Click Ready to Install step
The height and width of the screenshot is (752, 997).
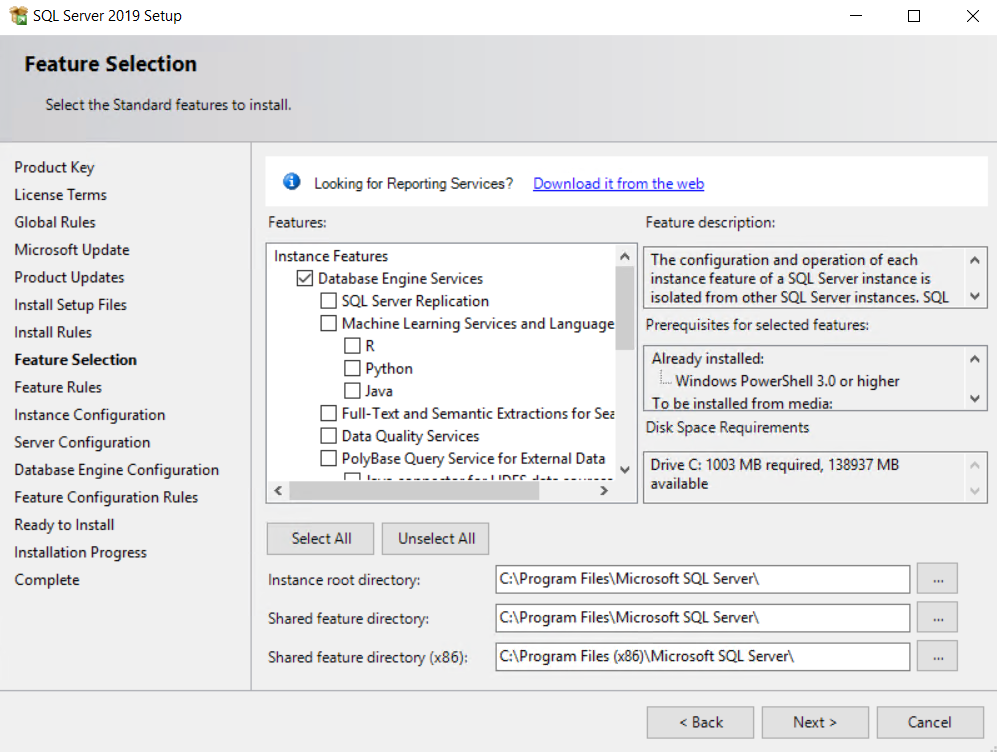[64, 525]
